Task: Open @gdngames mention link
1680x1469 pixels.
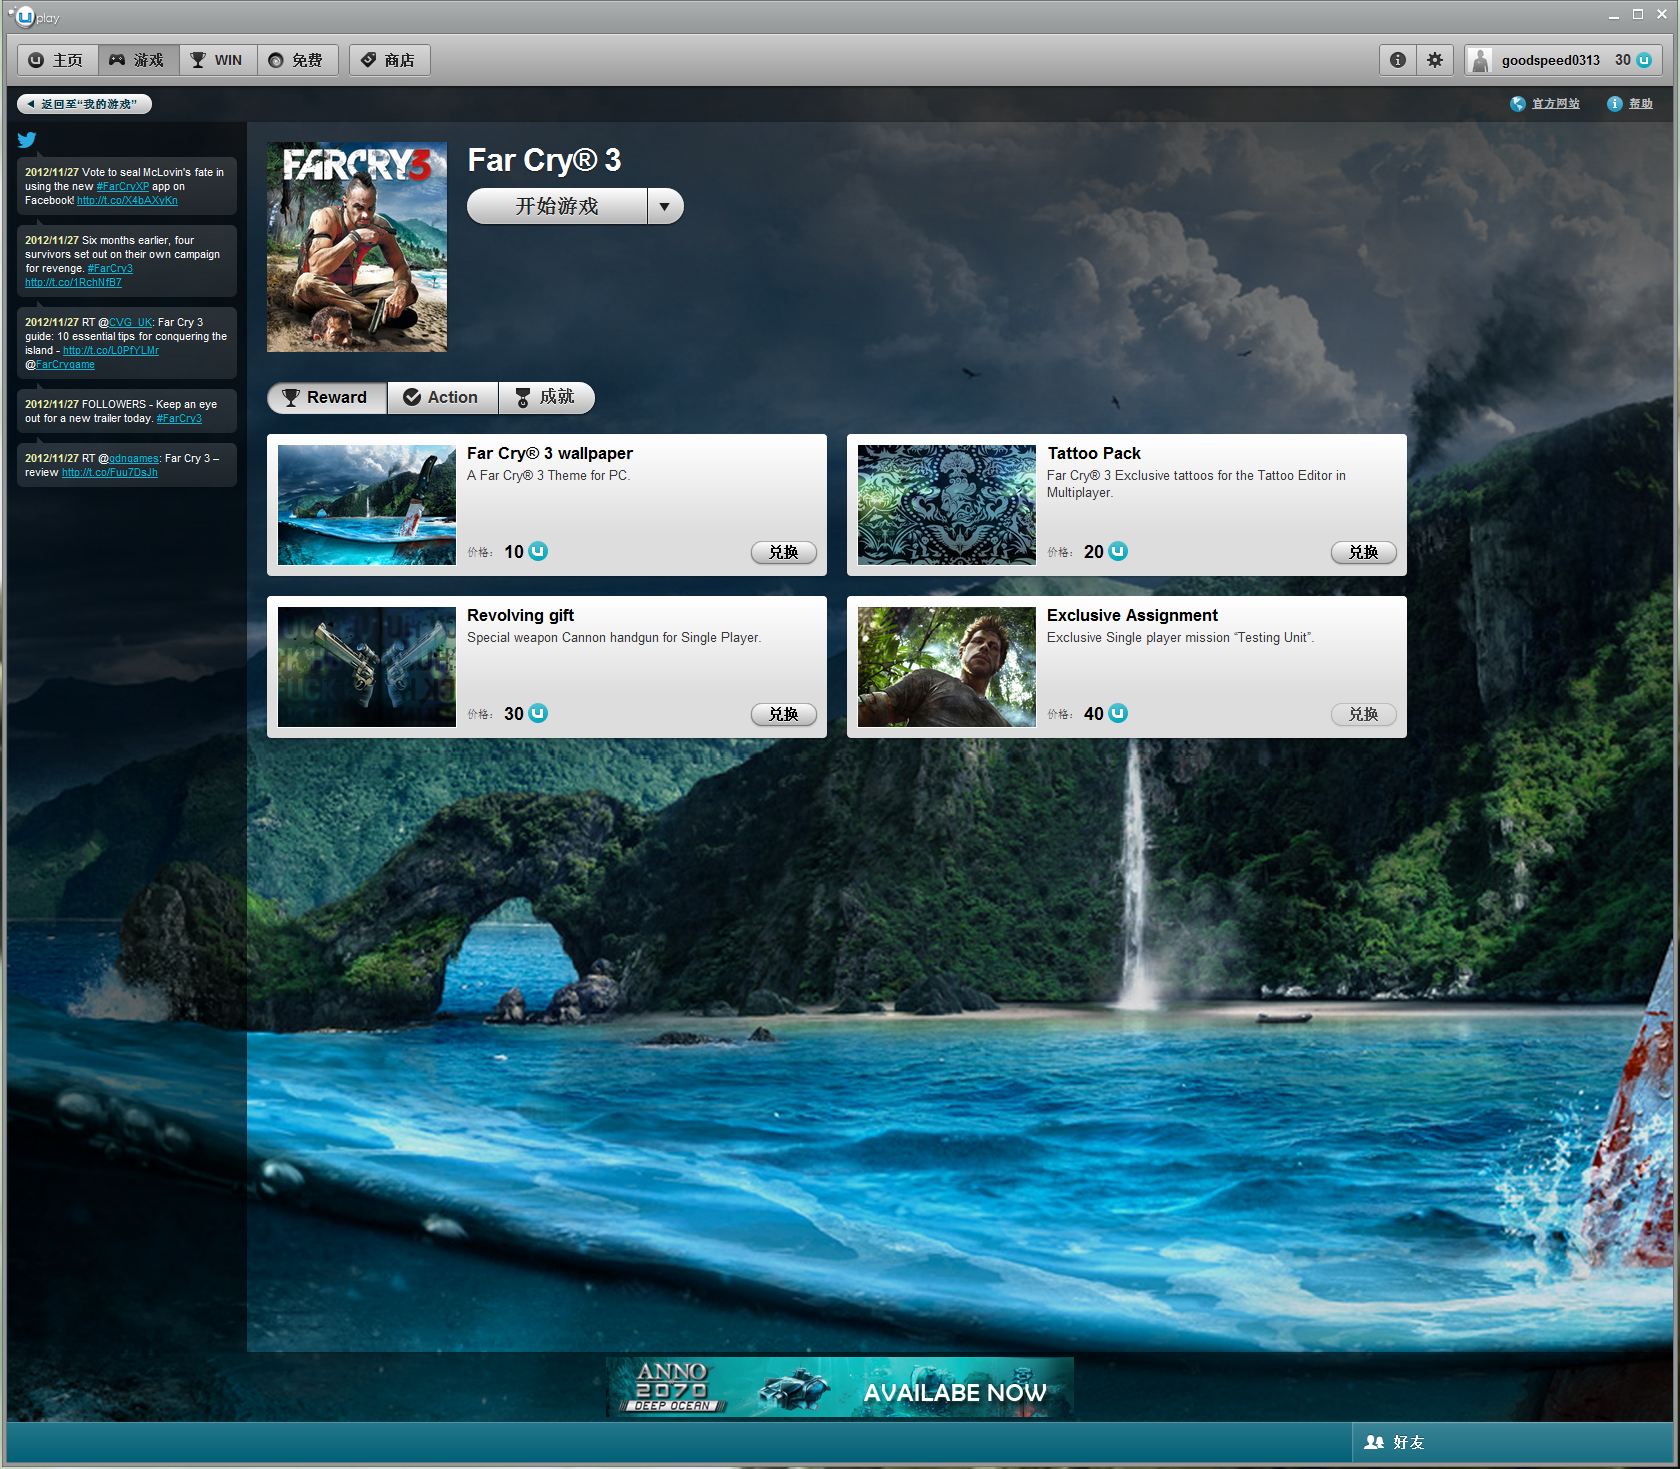Action: click(x=134, y=458)
